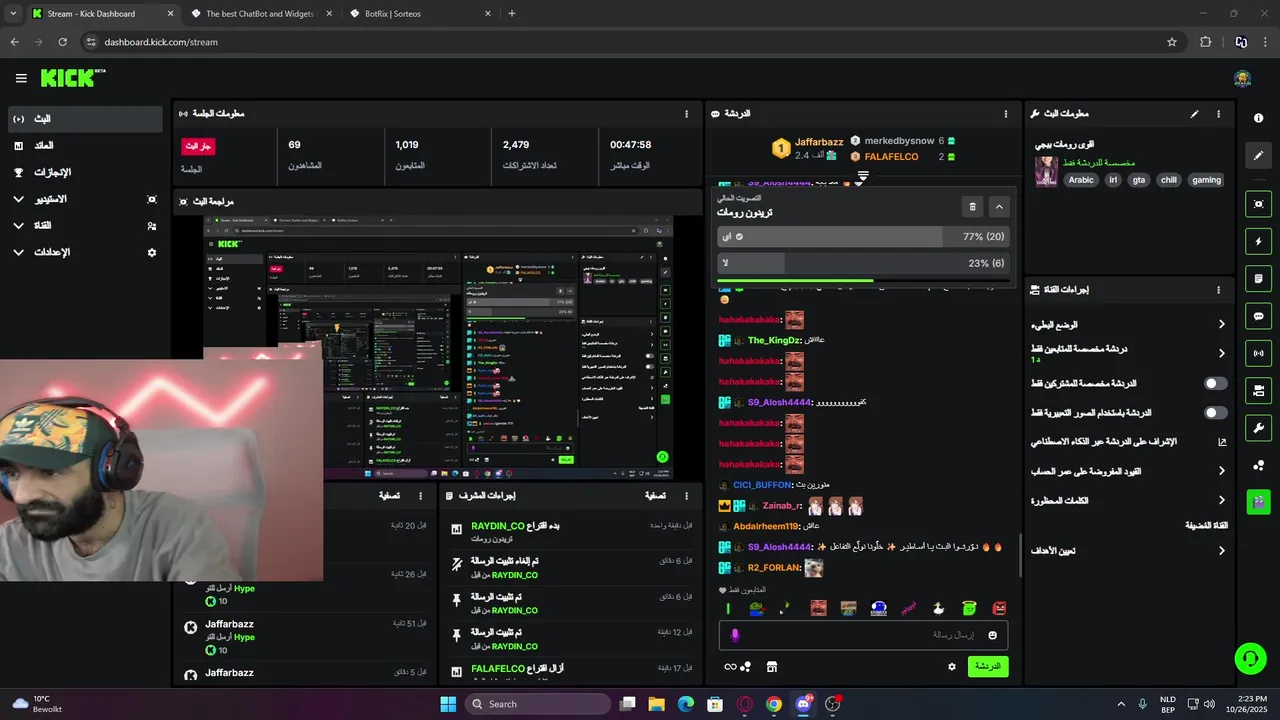The image size is (1280, 720).
Task: Expand the account age restrictions row chevron
Action: coord(1221,470)
